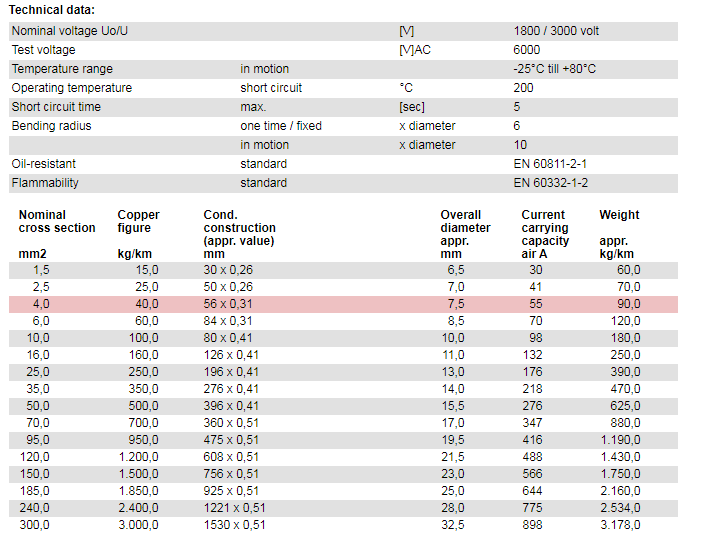This screenshot has height=537, width=711.
Task: Click the oil-resistant standard "EN 60811-2-1"
Action: tap(550, 164)
